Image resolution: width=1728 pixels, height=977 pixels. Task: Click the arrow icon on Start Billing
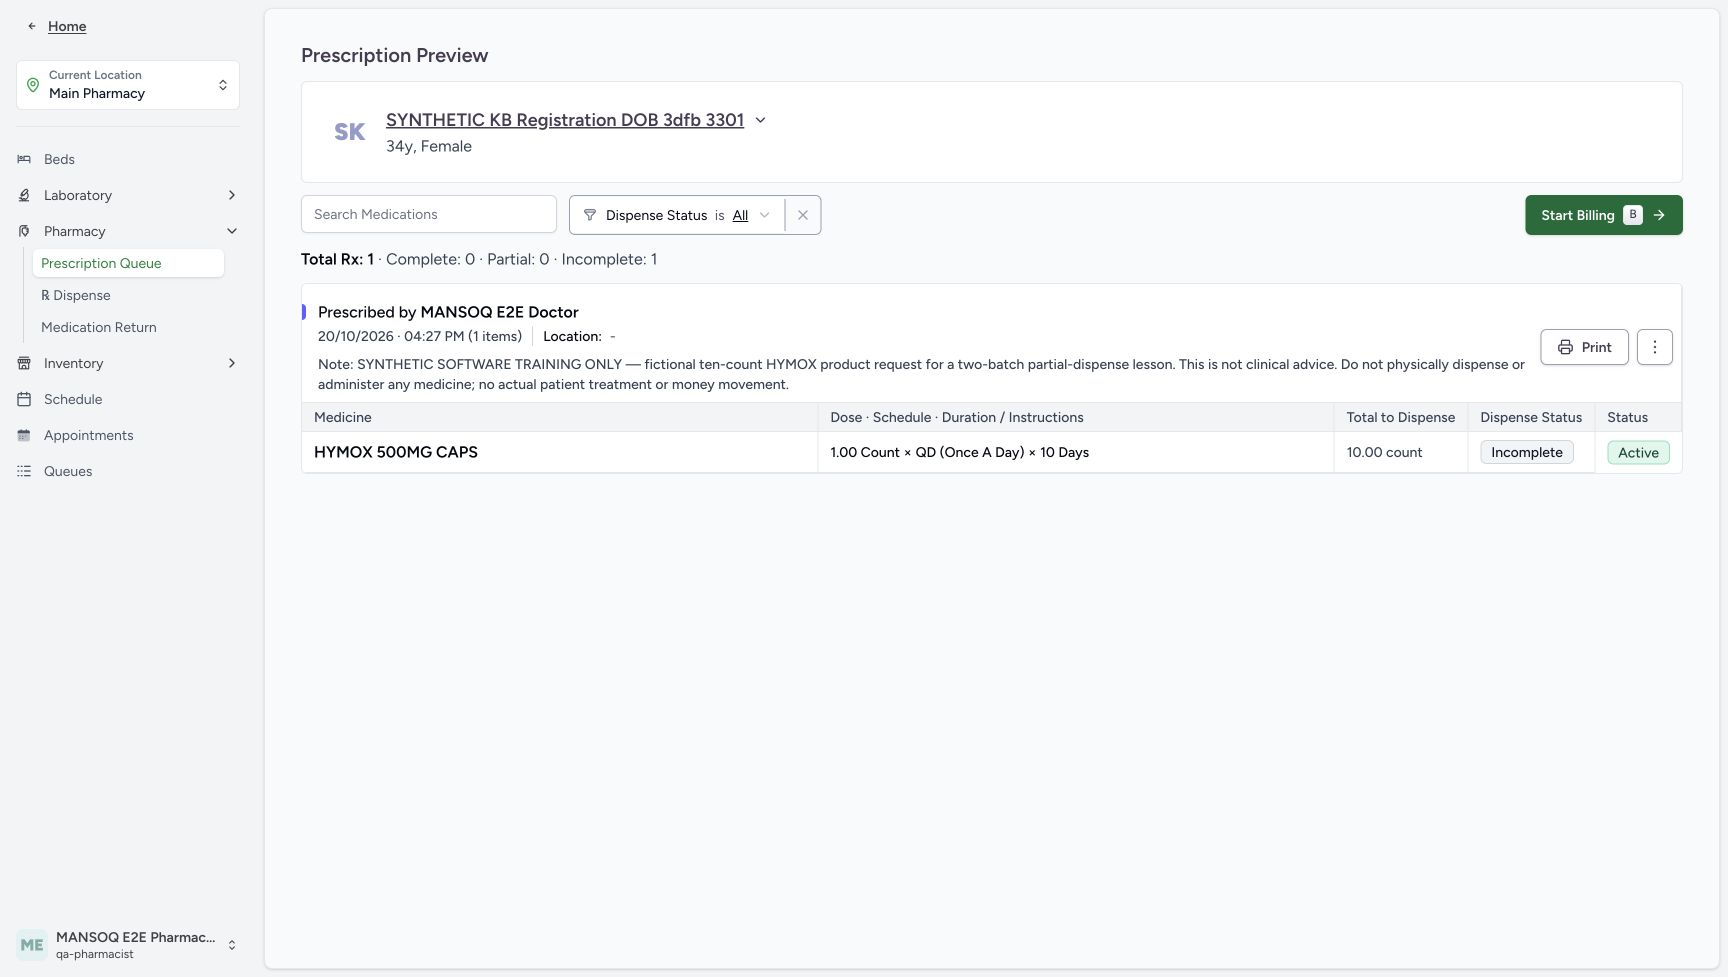point(1659,215)
